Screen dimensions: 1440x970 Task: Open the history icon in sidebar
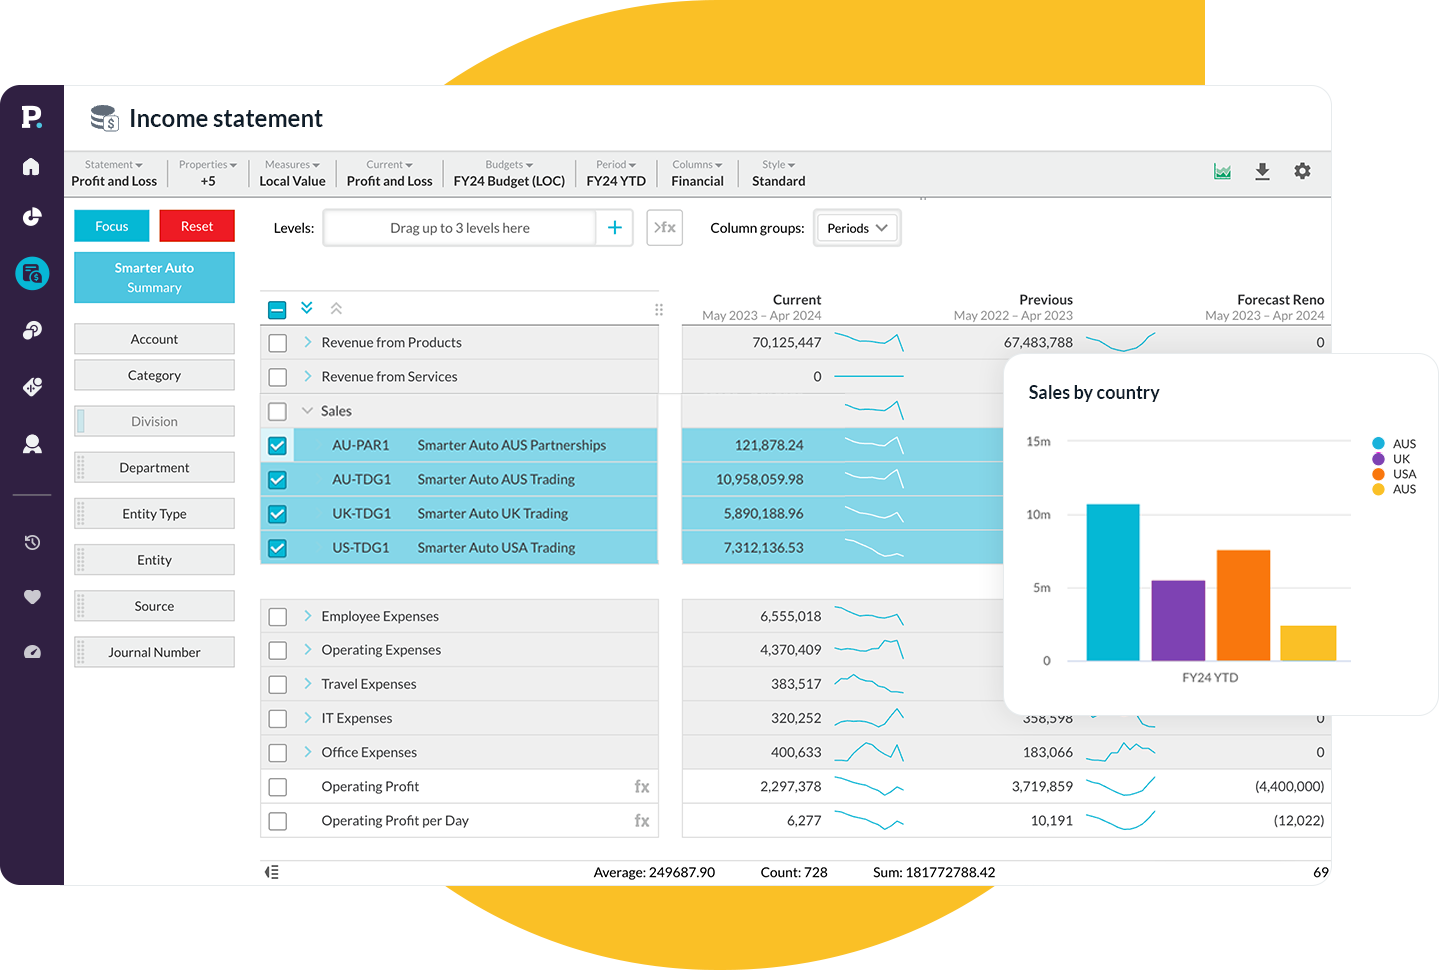tap(32, 542)
